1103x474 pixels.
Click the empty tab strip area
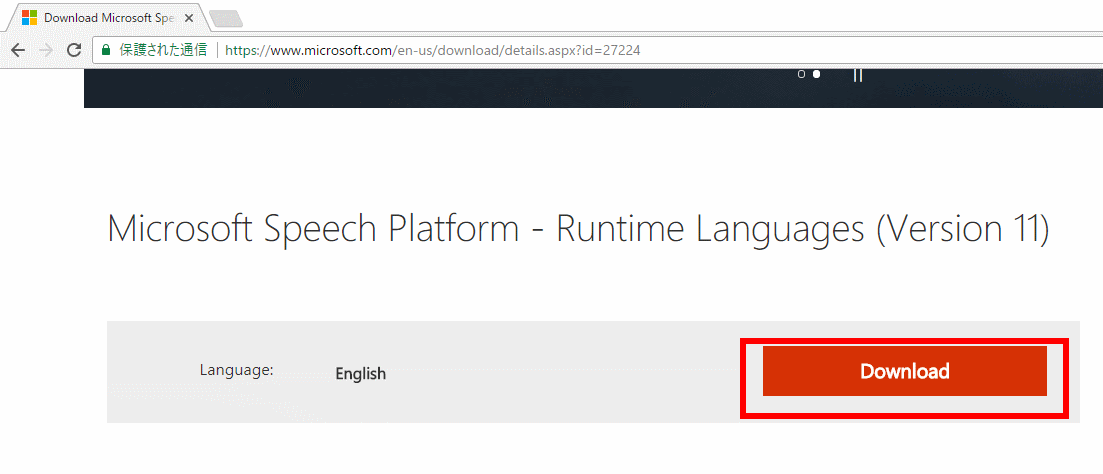650,16
